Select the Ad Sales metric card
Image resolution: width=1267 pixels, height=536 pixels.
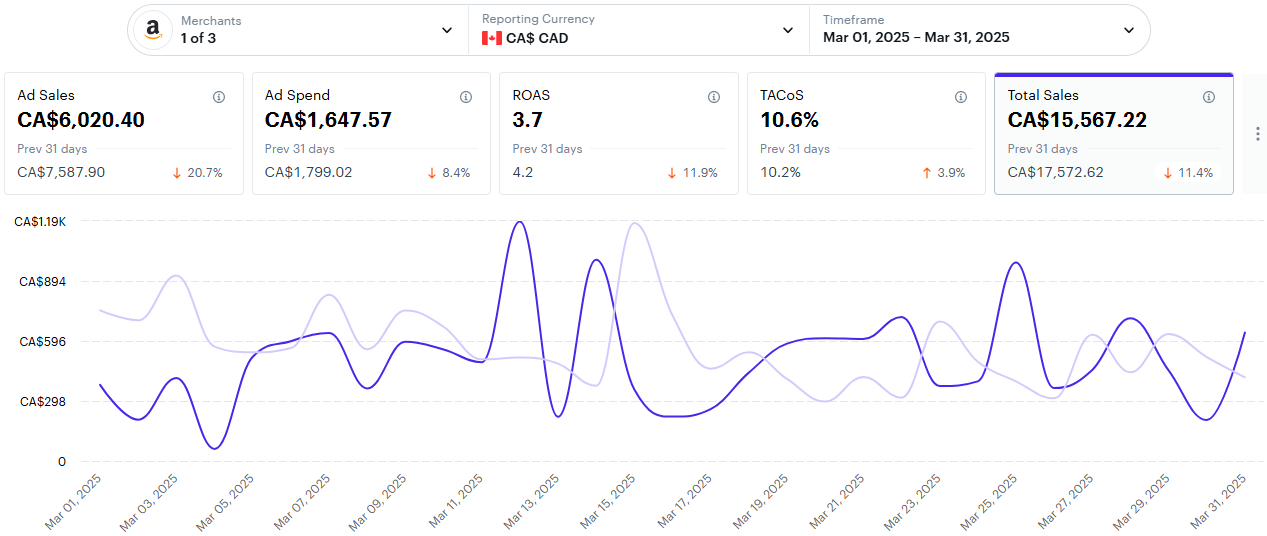click(x=124, y=133)
